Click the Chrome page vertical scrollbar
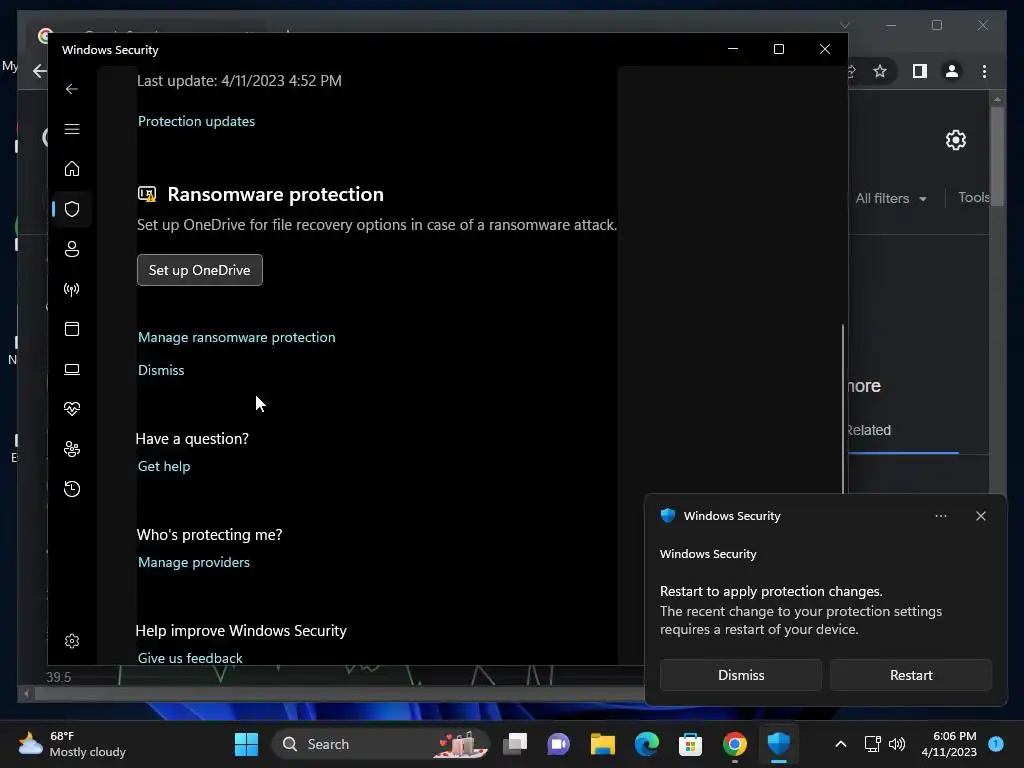Image resolution: width=1024 pixels, height=768 pixels. click(997, 157)
